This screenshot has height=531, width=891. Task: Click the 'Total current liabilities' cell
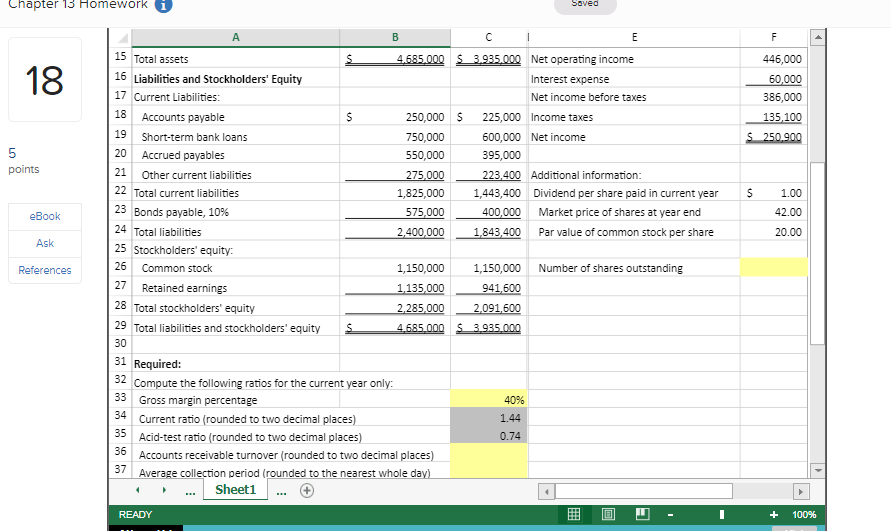tap(236, 193)
